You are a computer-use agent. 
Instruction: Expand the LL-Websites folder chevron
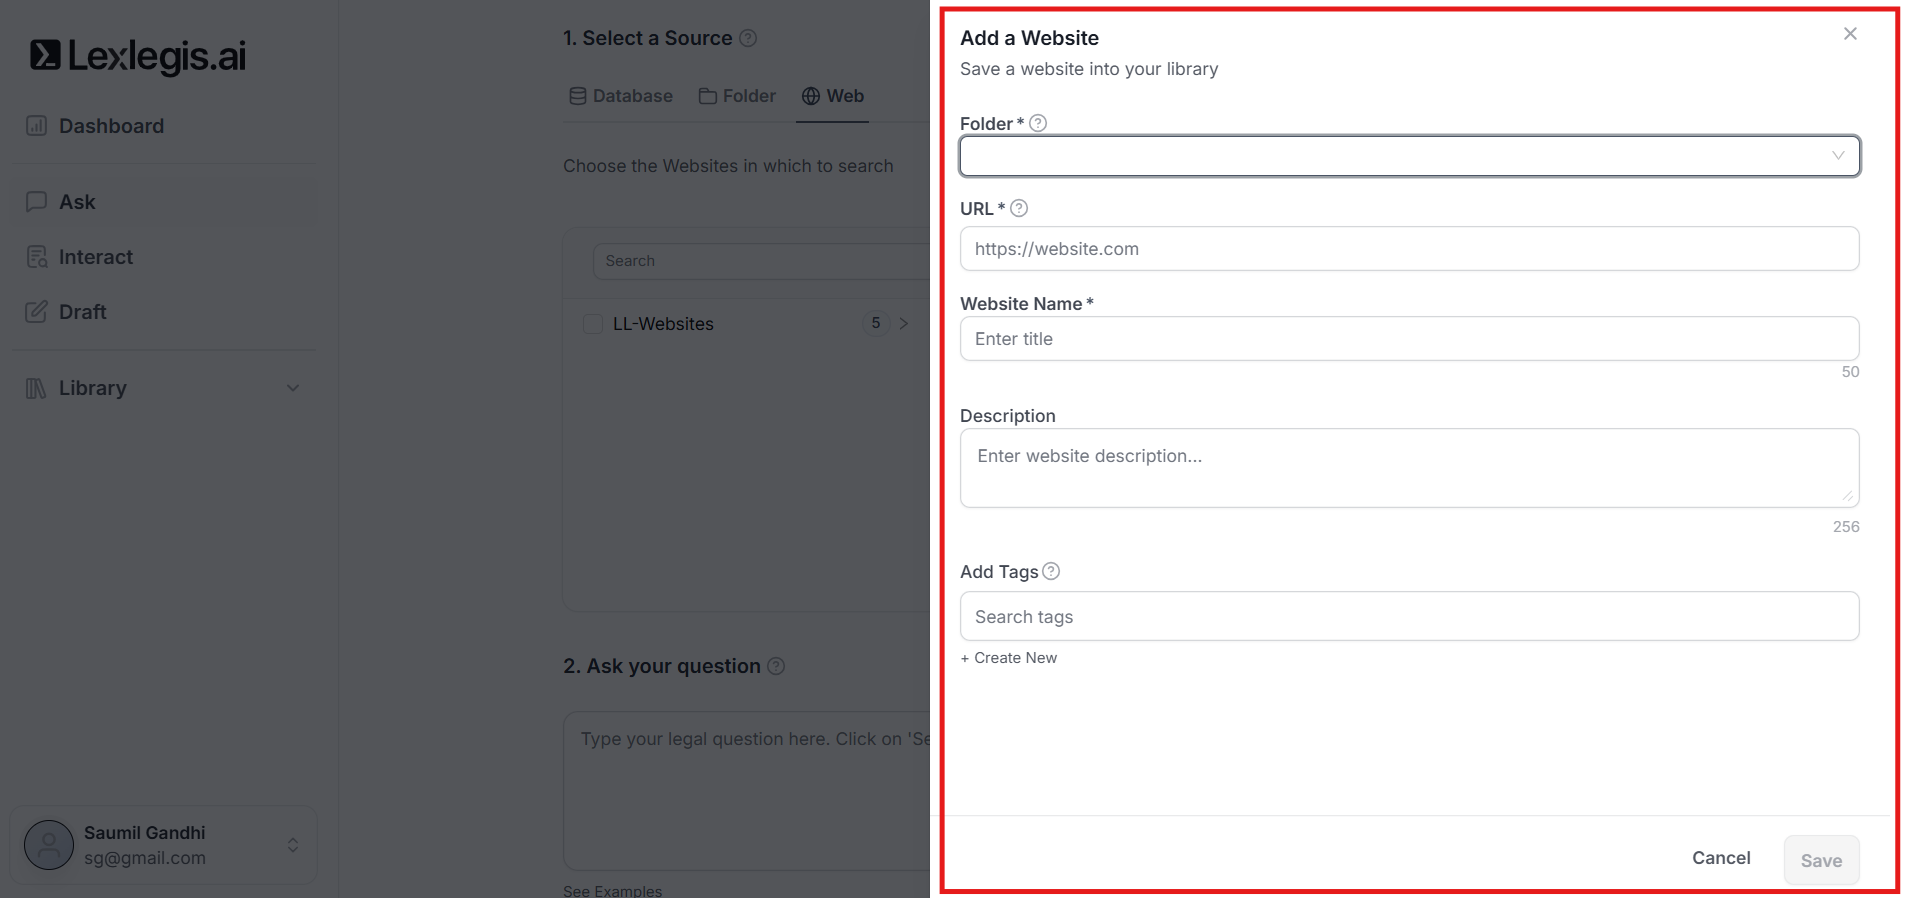tap(904, 323)
